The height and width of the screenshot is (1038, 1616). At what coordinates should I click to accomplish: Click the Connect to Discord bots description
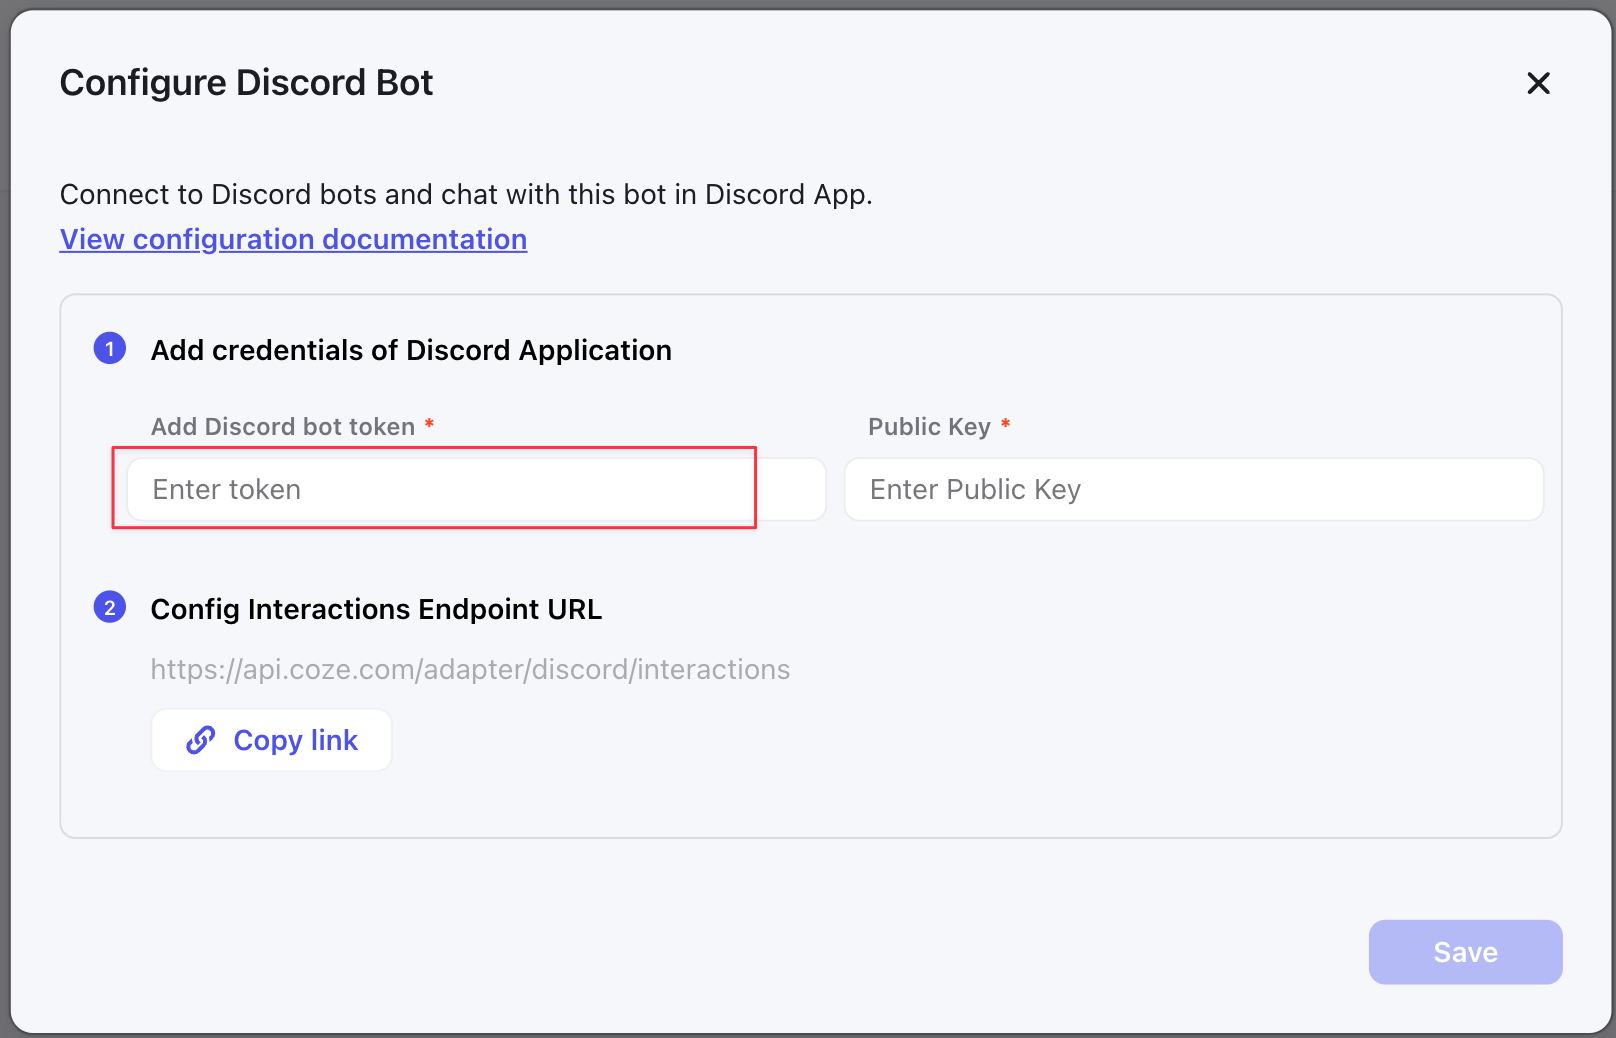[466, 194]
